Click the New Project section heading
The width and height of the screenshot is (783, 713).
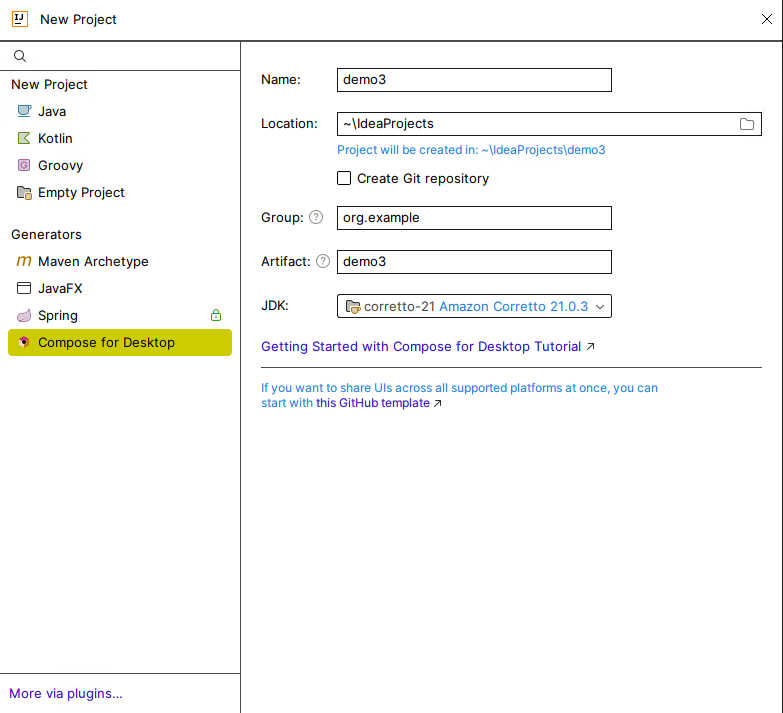tap(49, 84)
